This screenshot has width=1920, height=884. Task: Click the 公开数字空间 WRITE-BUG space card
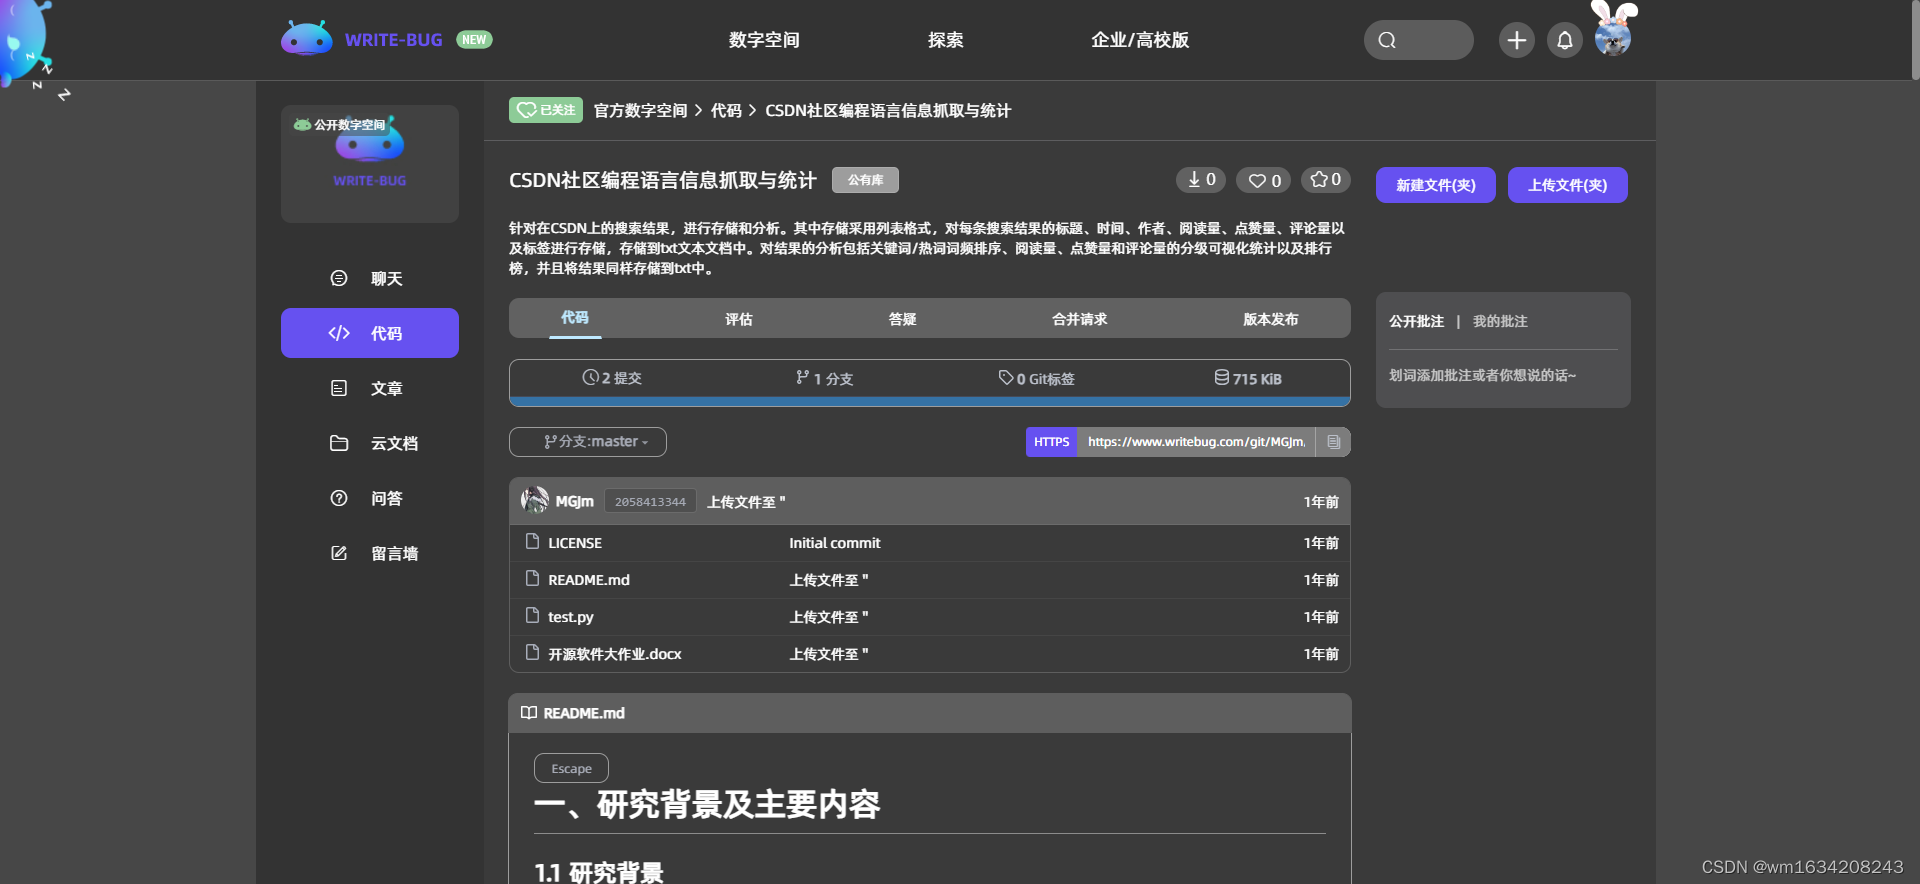(370, 164)
